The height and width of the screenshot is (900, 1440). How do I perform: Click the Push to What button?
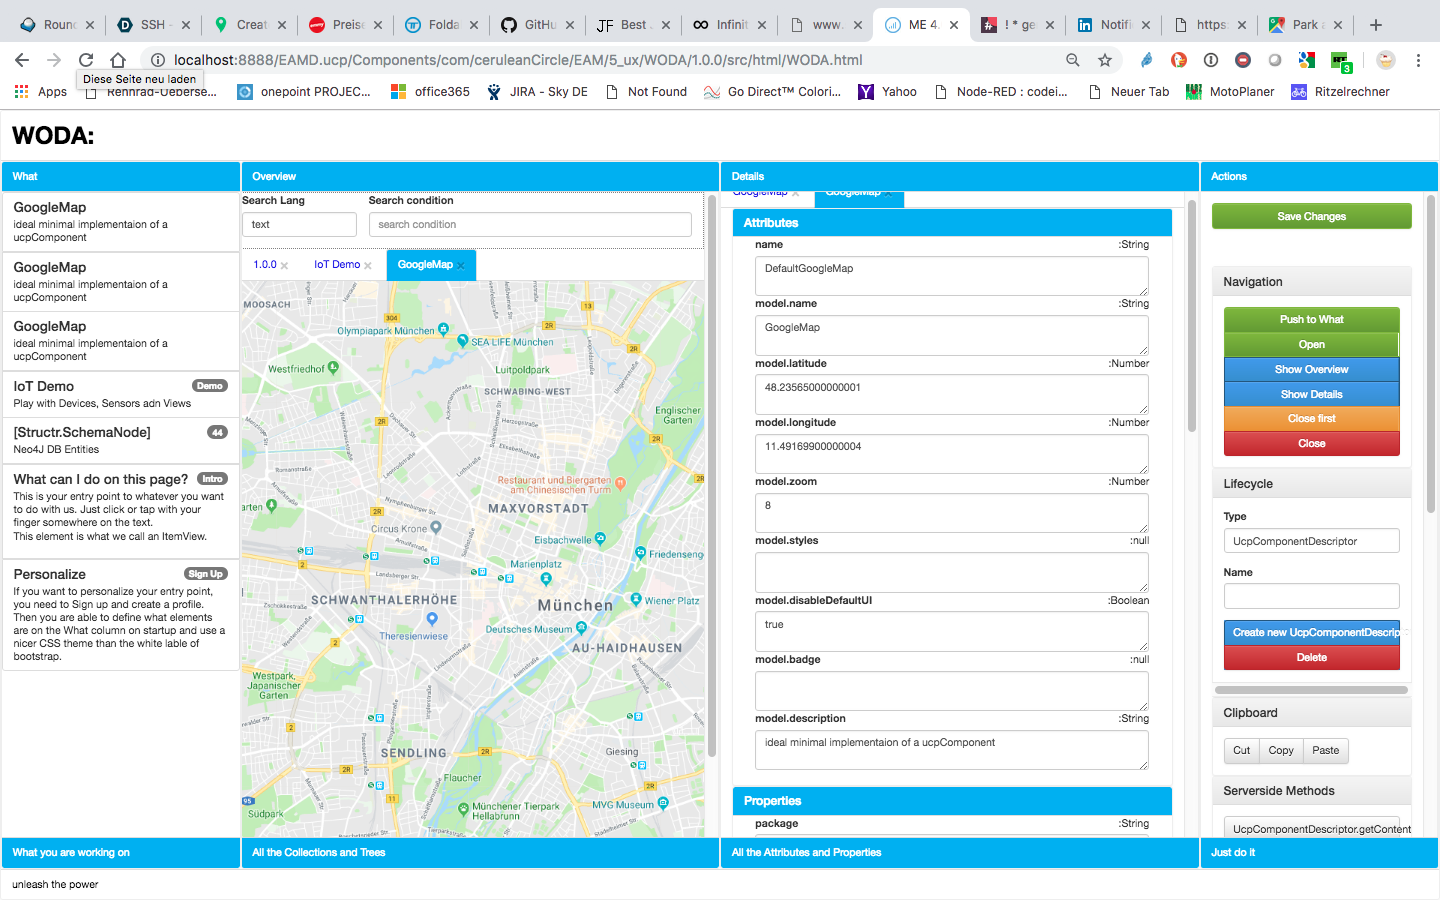pos(1311,319)
